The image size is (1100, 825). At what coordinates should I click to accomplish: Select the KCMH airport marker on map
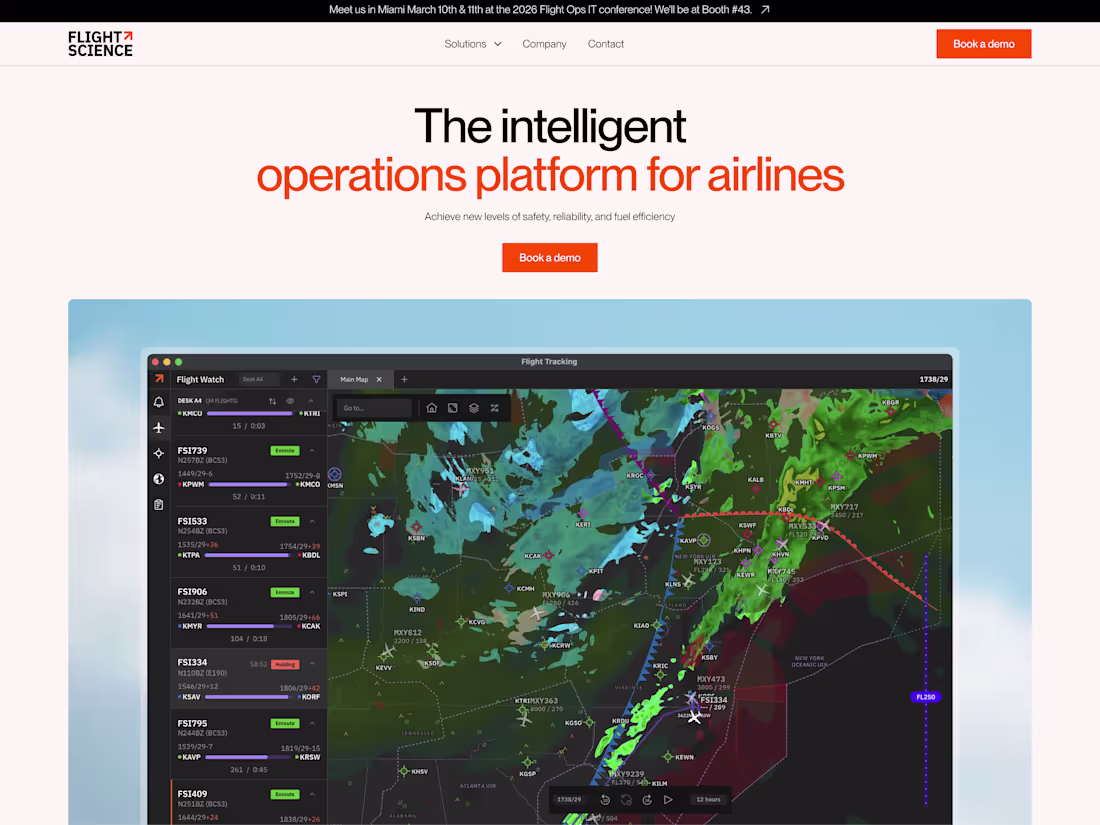510,588
